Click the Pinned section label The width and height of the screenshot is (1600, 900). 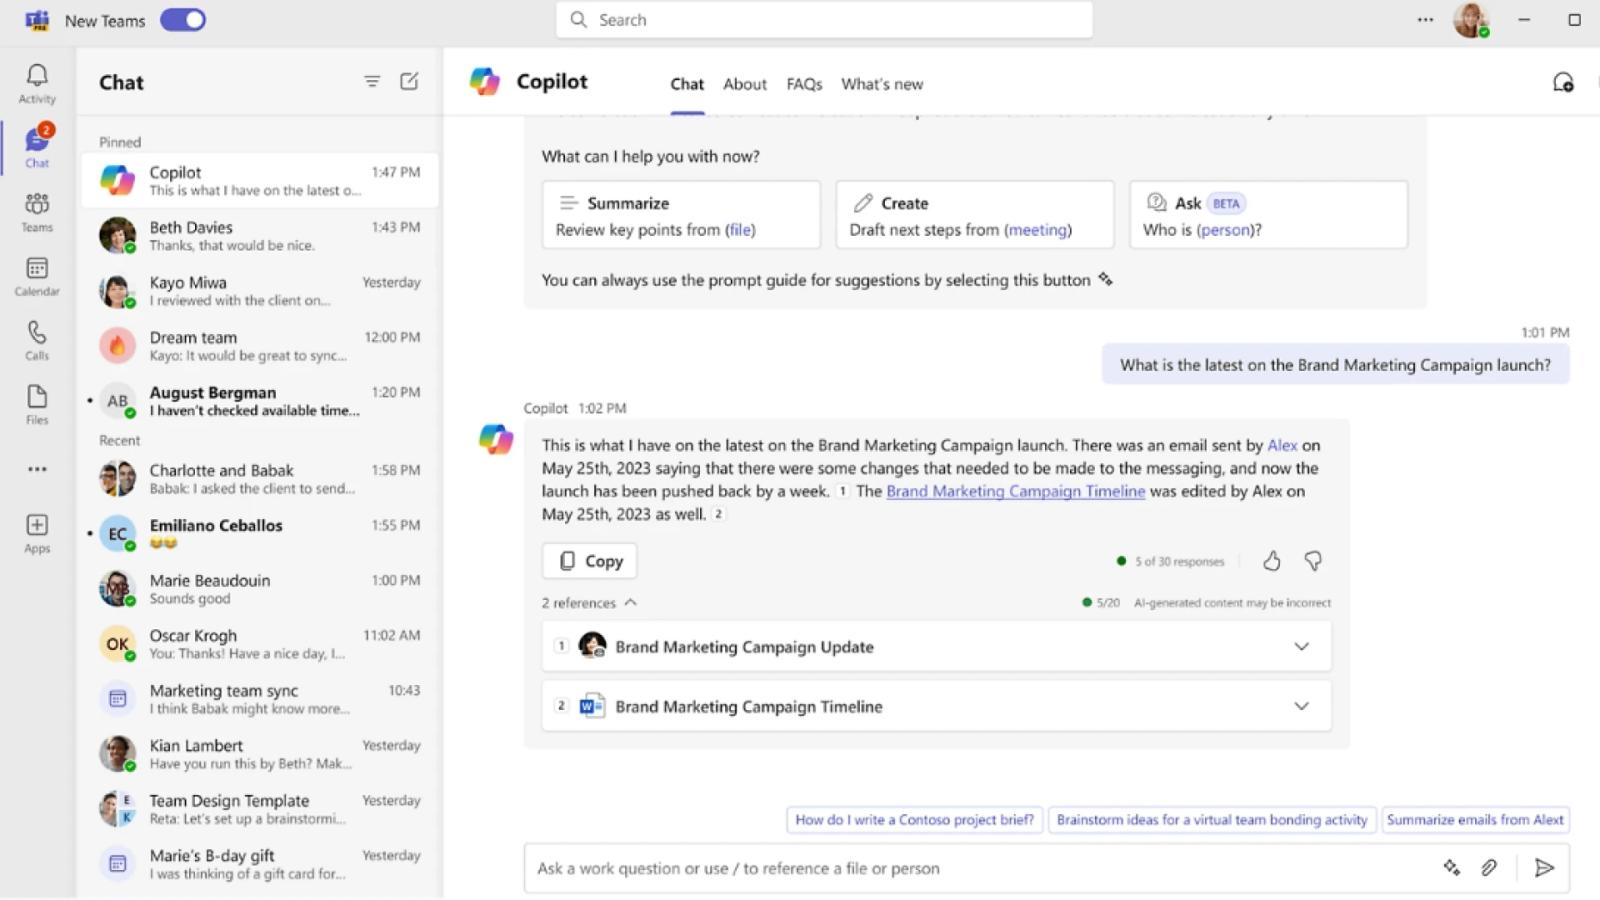click(x=120, y=142)
